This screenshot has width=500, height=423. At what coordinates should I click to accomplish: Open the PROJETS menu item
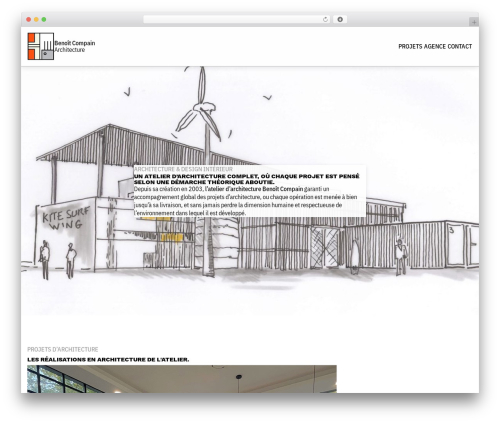pyautogui.click(x=410, y=47)
